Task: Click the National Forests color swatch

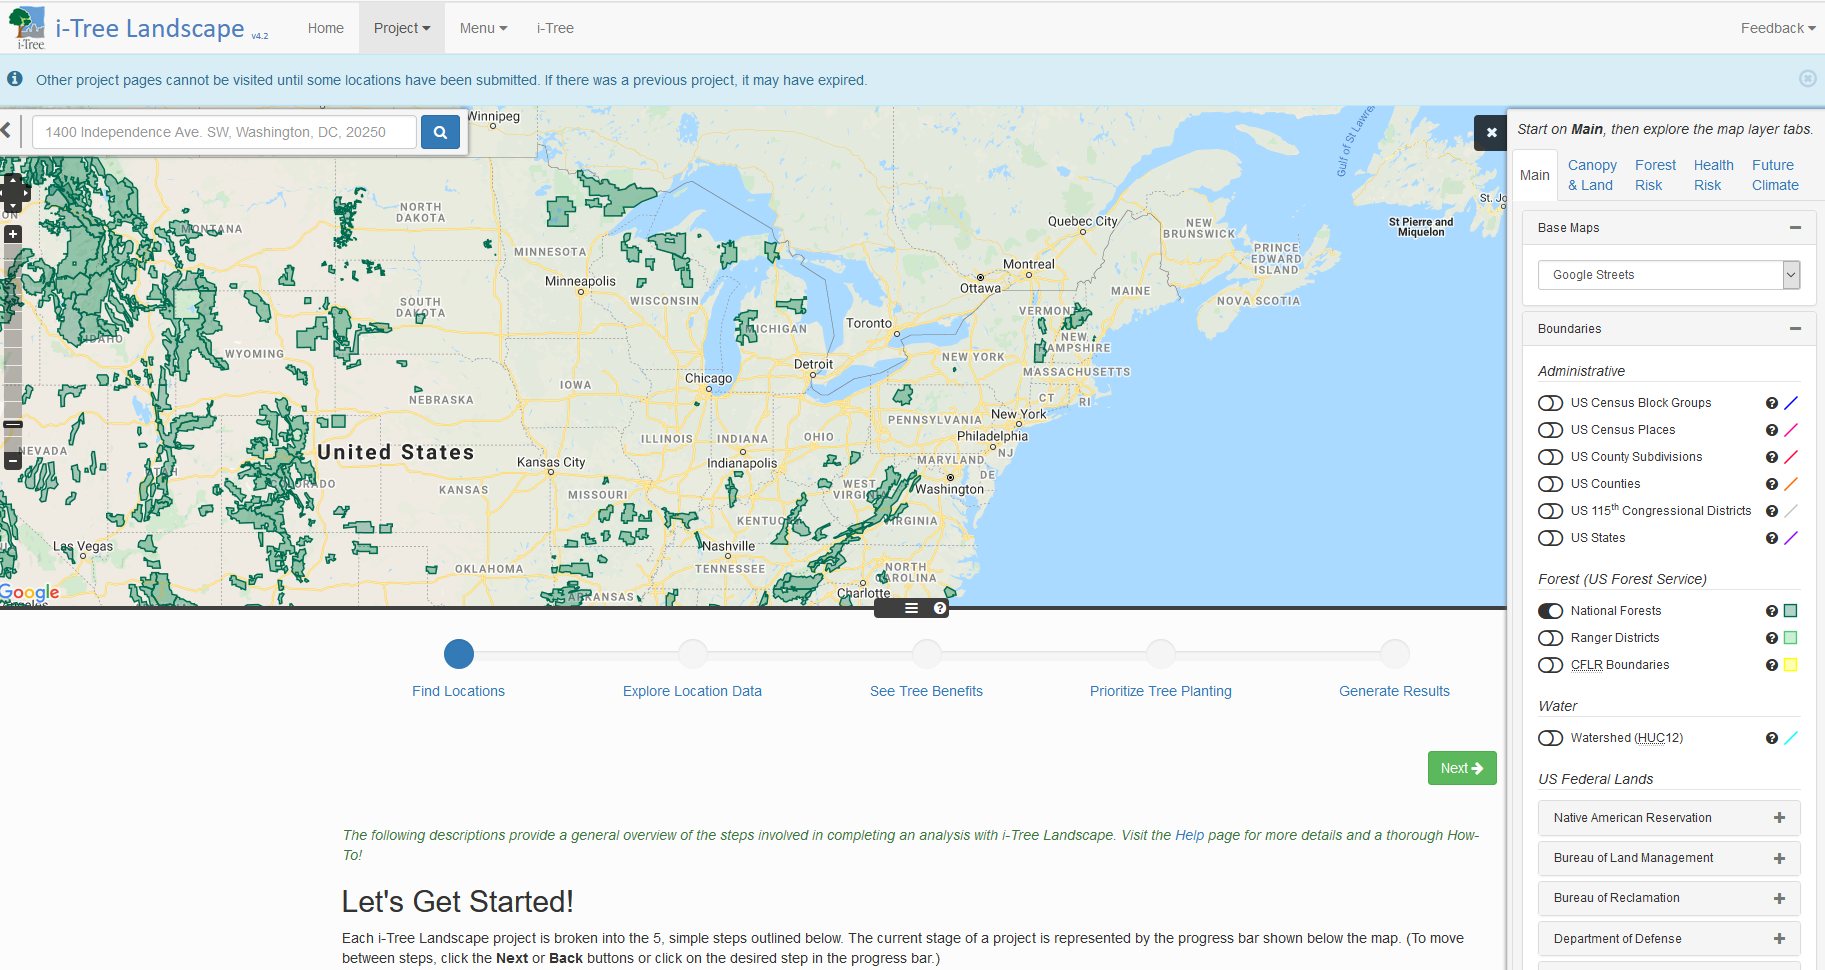Action: tap(1791, 611)
